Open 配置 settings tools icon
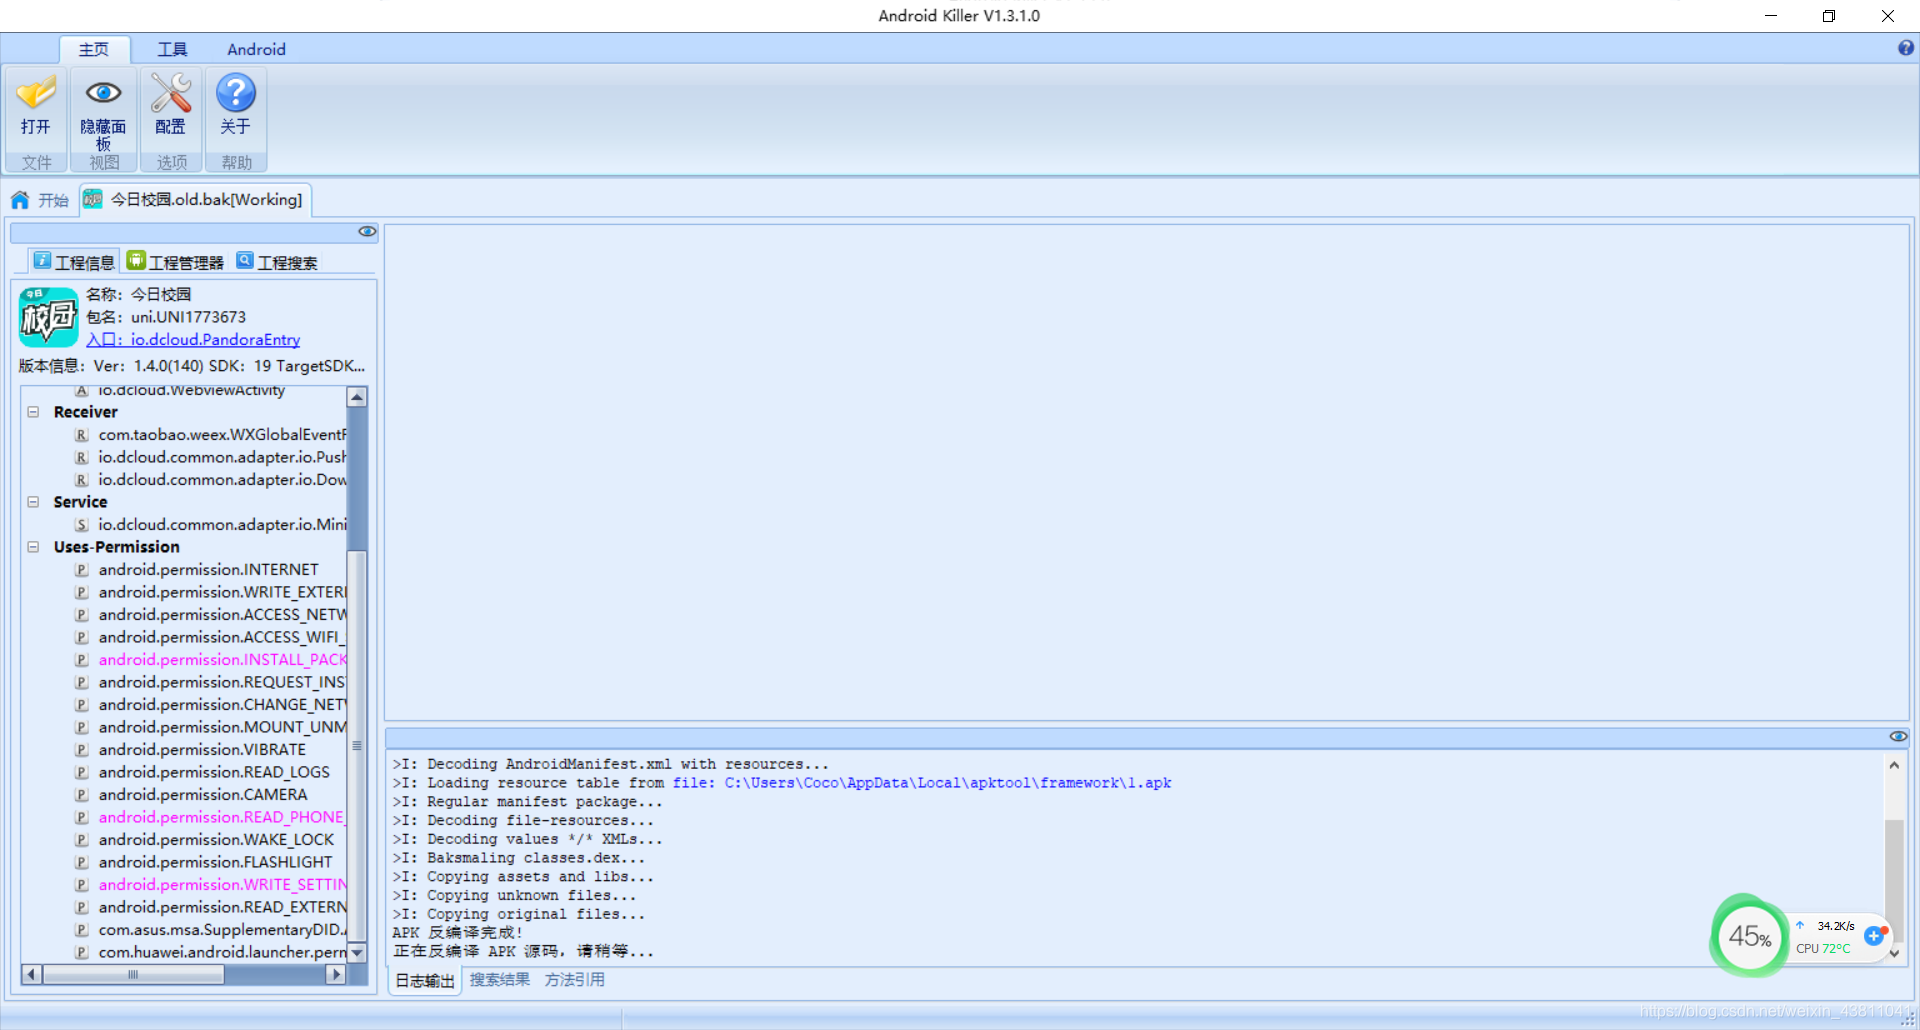1920x1030 pixels. click(x=171, y=93)
